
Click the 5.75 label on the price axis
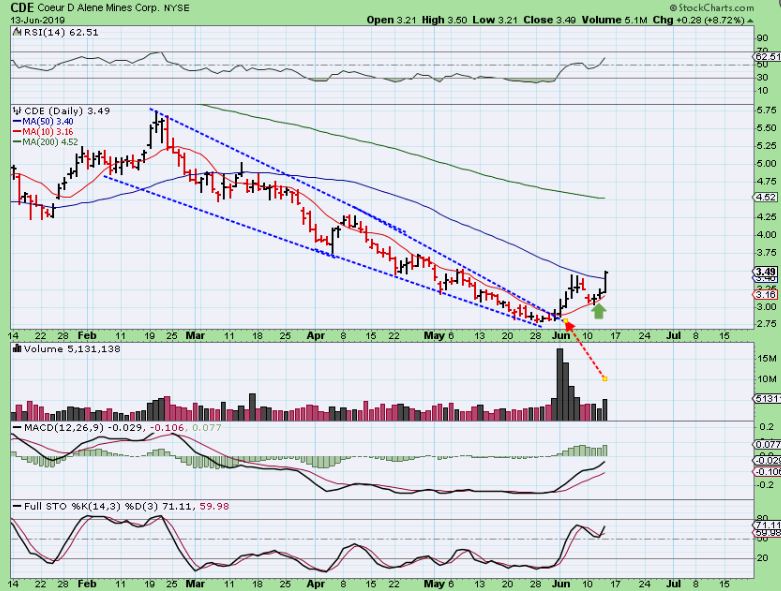click(x=766, y=111)
